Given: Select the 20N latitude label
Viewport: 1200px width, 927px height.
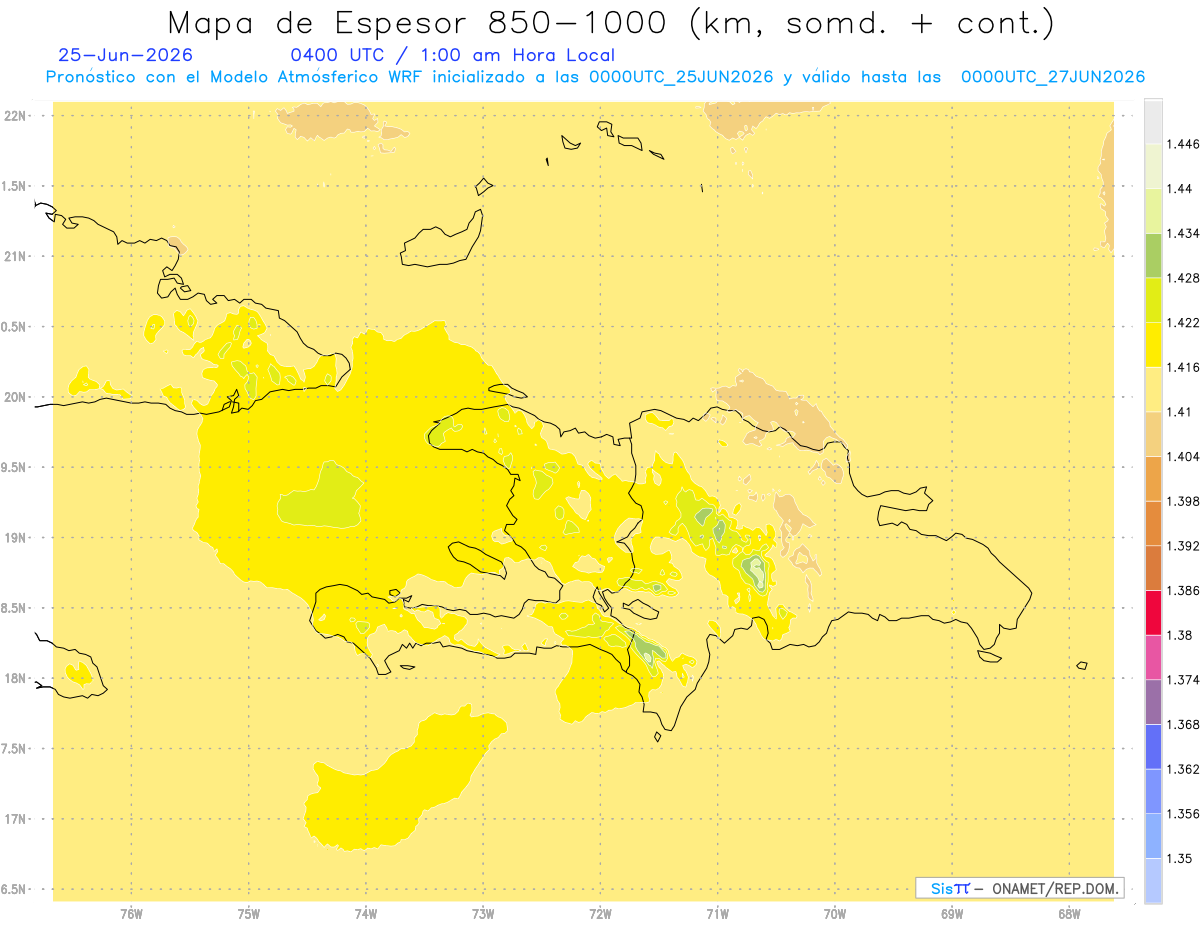Looking at the screenshot, I should coord(15,397).
